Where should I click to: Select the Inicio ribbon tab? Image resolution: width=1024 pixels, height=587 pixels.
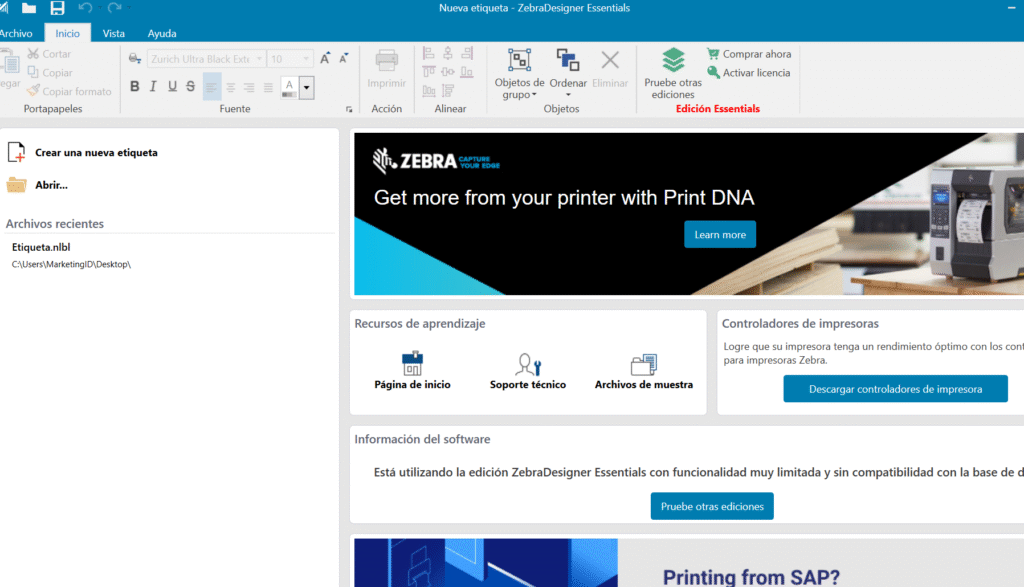point(67,33)
